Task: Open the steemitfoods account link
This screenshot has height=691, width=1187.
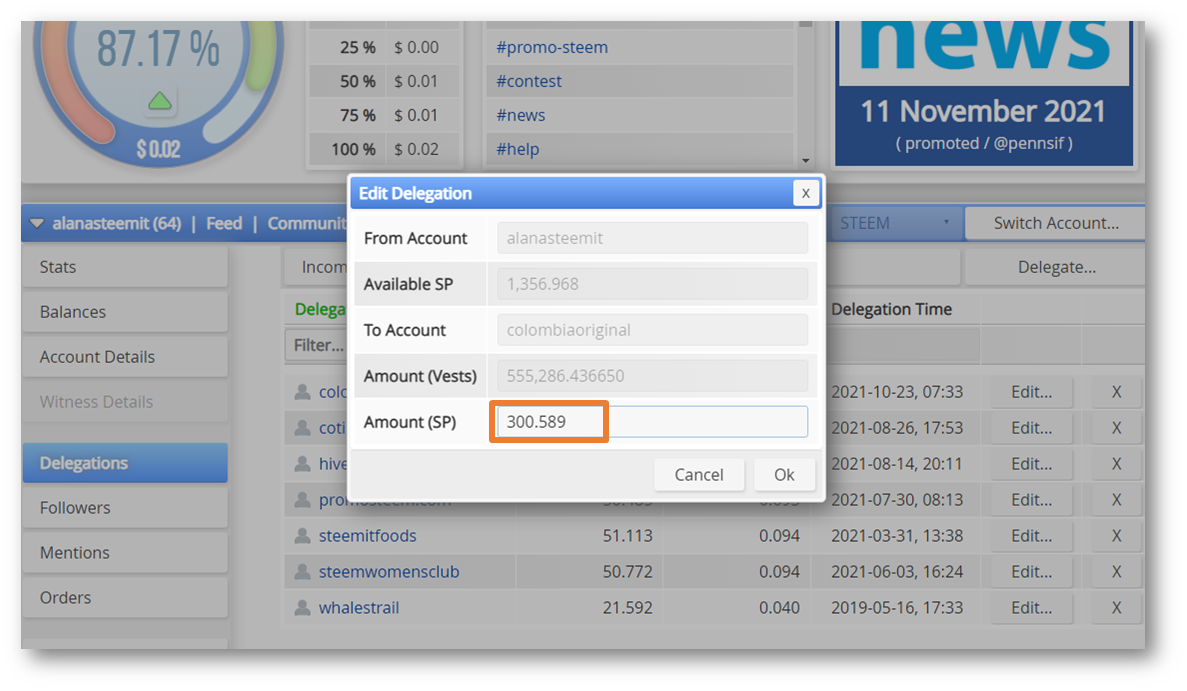Action: click(367, 536)
